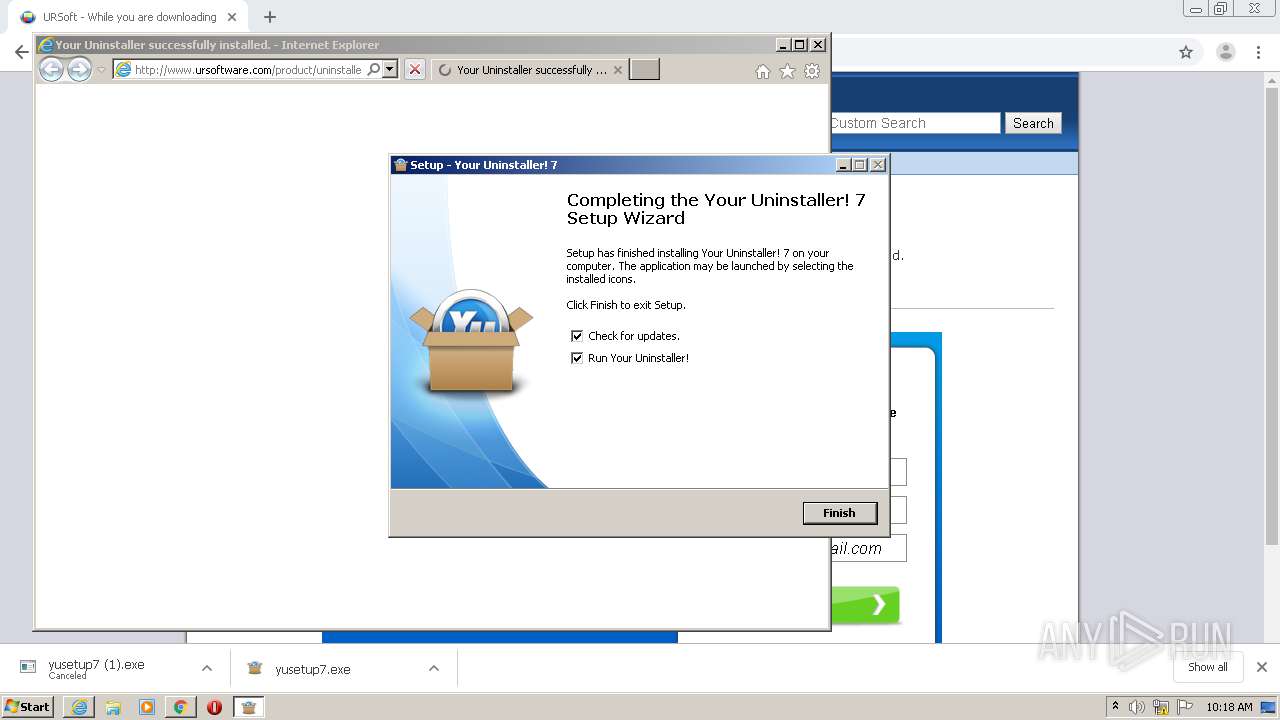Click the green arrow submit button
The width and height of the screenshot is (1280, 720).
pyautogui.click(x=865, y=604)
